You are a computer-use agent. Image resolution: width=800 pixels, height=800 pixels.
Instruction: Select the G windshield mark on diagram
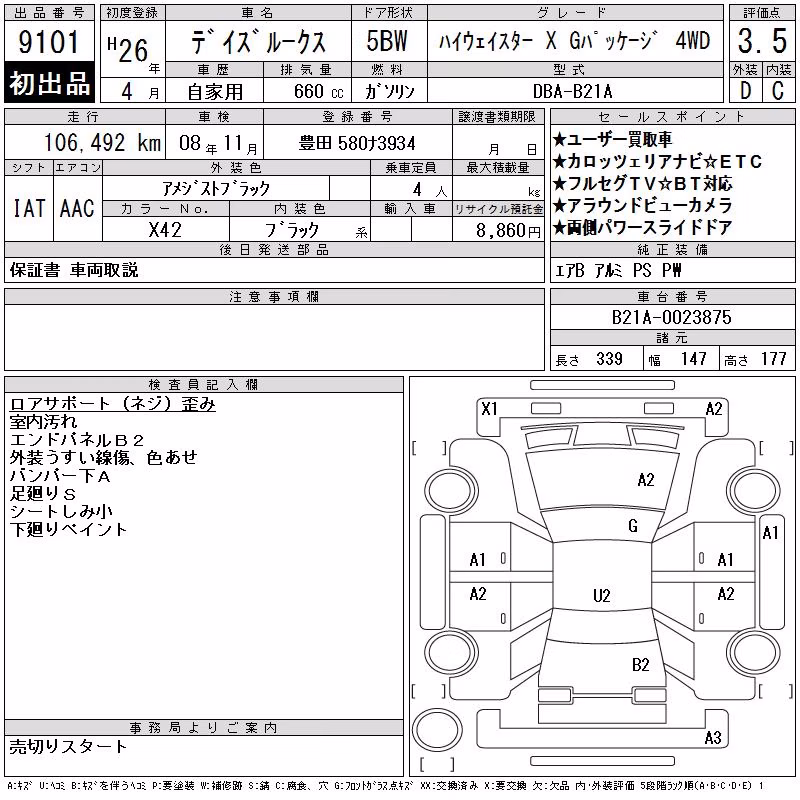(x=633, y=526)
